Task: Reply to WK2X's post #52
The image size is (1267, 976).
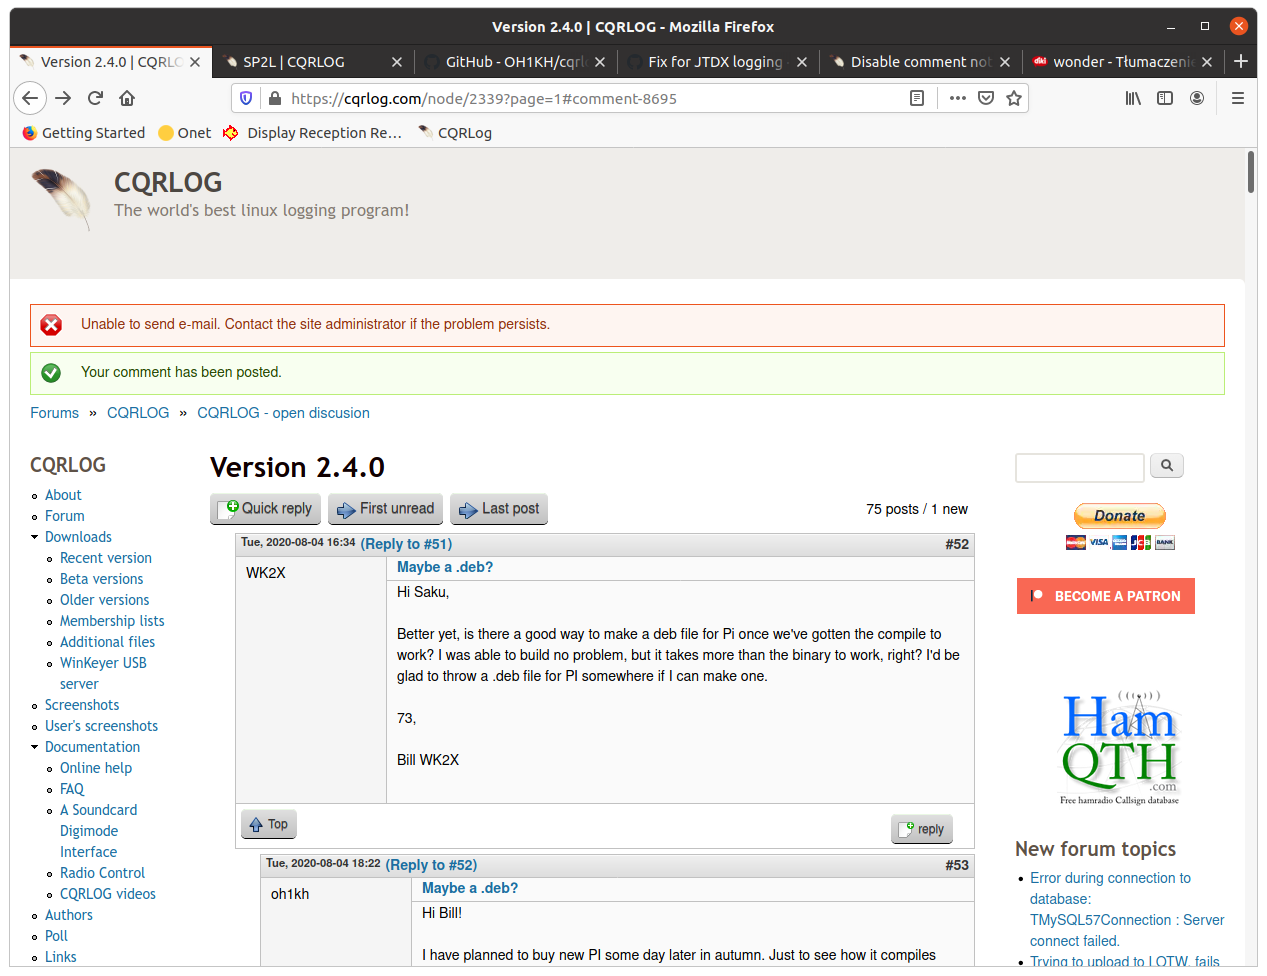Action: coord(922,829)
